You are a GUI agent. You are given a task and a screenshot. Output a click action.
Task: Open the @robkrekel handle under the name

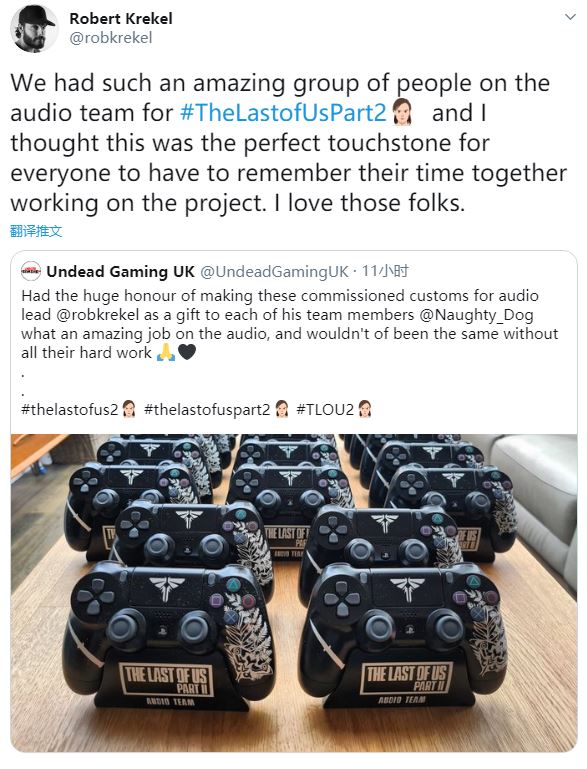tap(111, 38)
